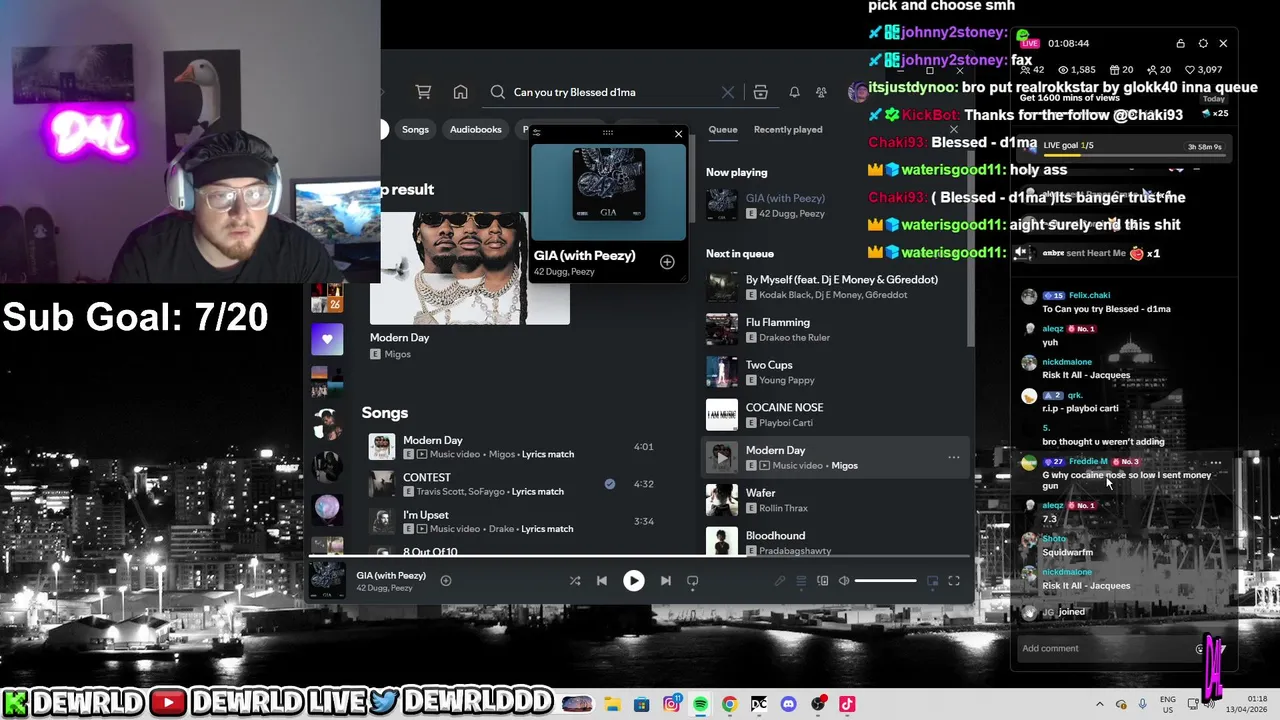The height and width of the screenshot is (720, 1280).
Task: Open Chrome from the Windows taskbar
Action: (729, 704)
